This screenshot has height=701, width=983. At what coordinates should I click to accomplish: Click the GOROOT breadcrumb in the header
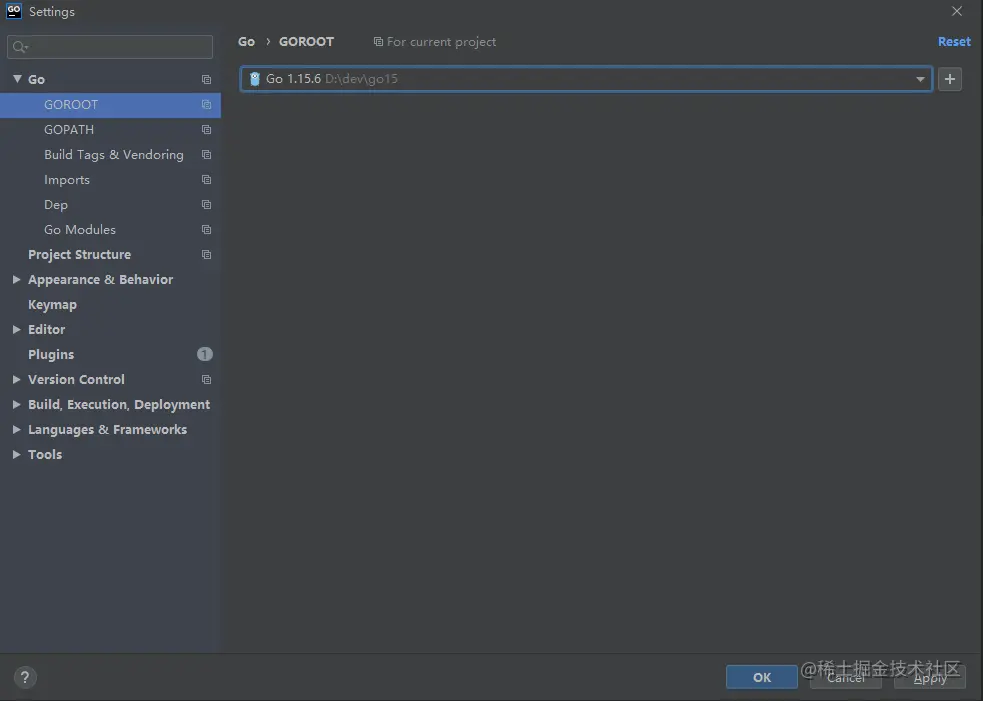coord(307,42)
